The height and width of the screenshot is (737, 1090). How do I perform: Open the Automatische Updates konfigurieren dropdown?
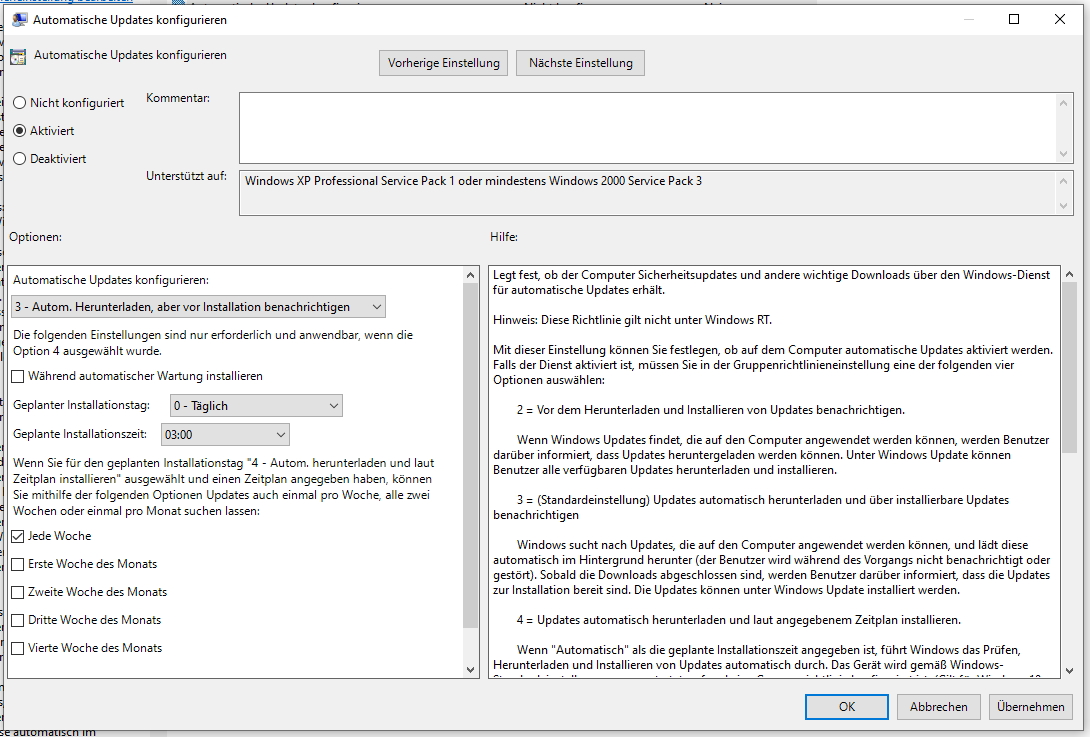click(199, 307)
